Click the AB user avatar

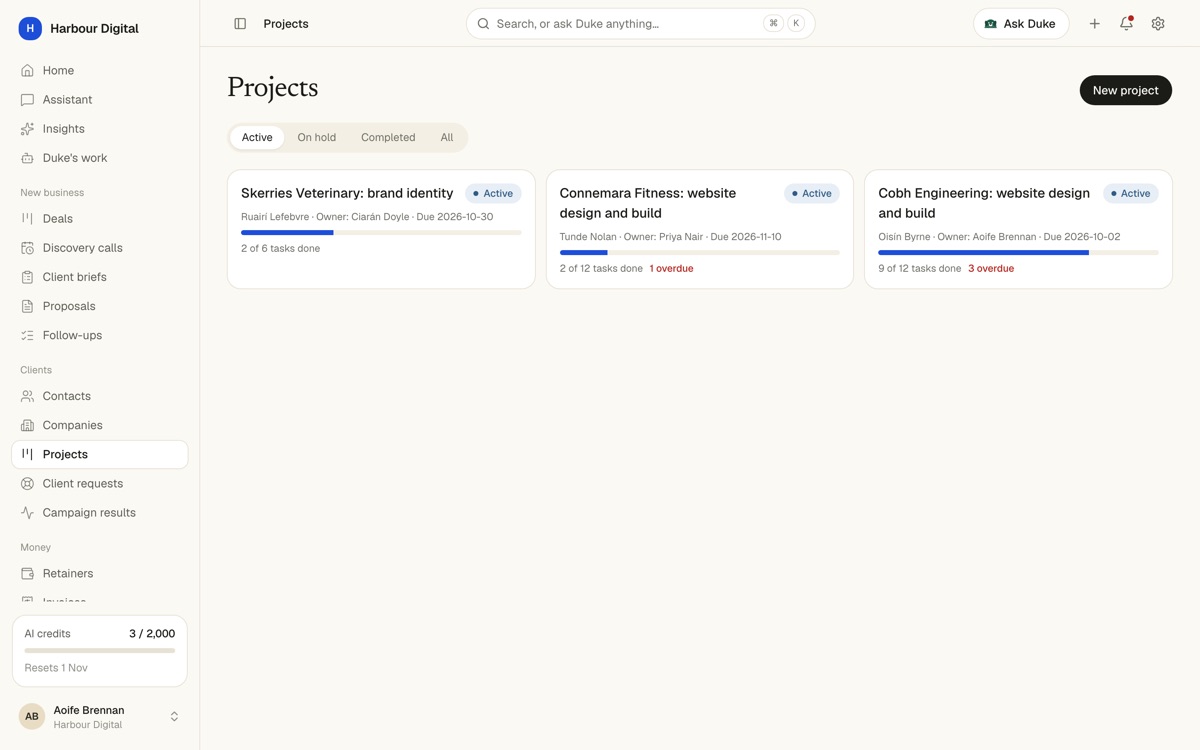[32, 716]
